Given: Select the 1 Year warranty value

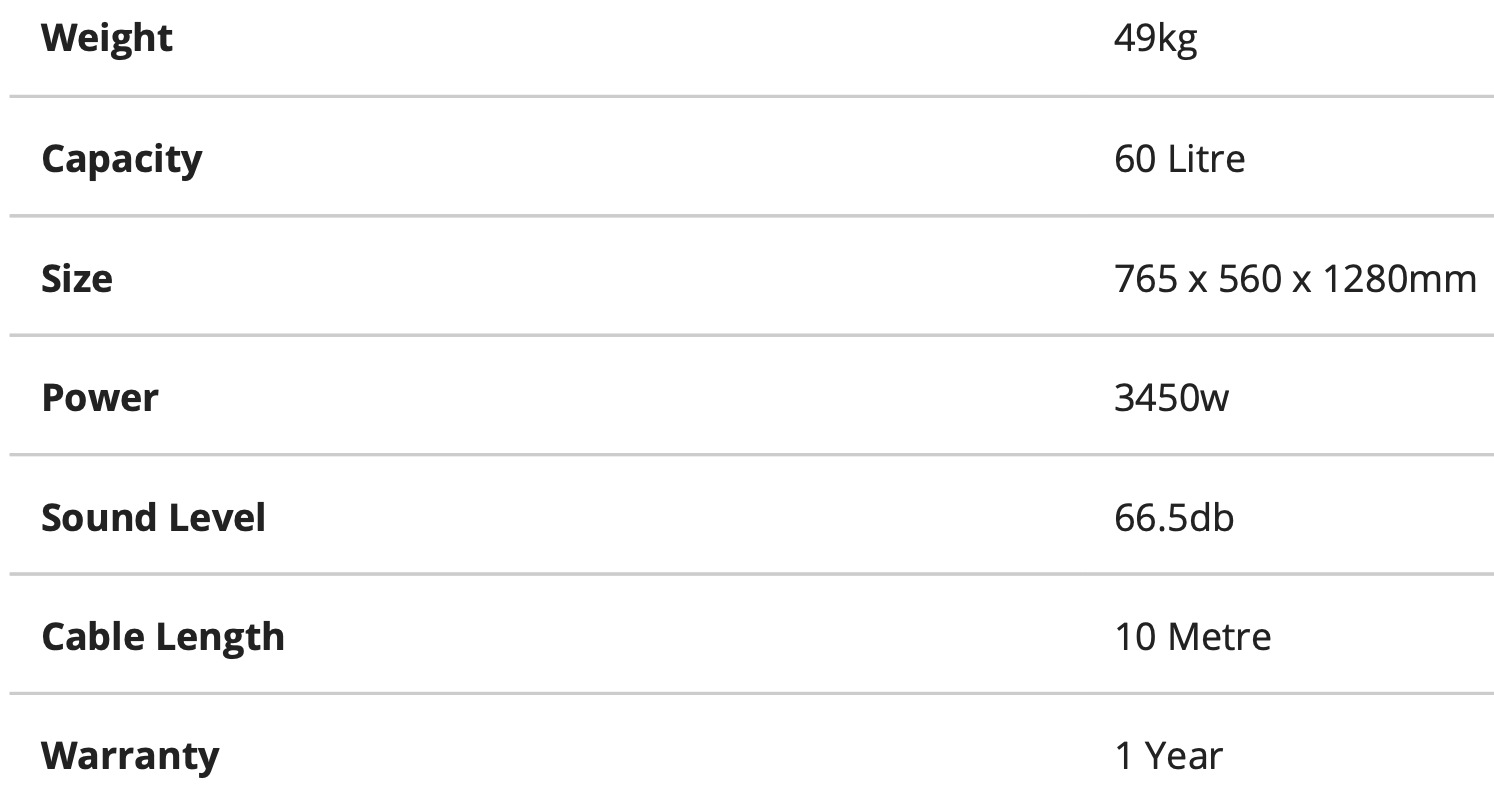Looking at the screenshot, I should [1168, 756].
